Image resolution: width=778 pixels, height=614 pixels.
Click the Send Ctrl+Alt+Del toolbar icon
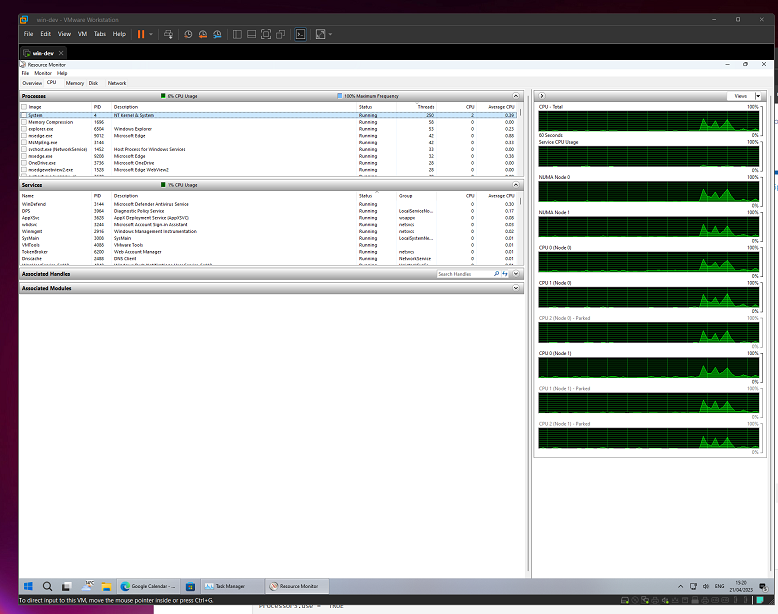pyautogui.click(x=169, y=34)
